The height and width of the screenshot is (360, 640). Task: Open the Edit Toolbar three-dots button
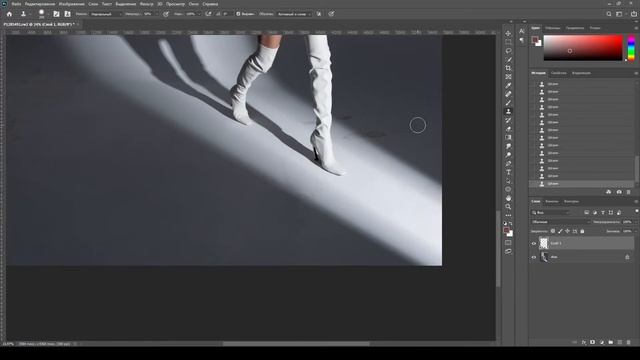508,215
